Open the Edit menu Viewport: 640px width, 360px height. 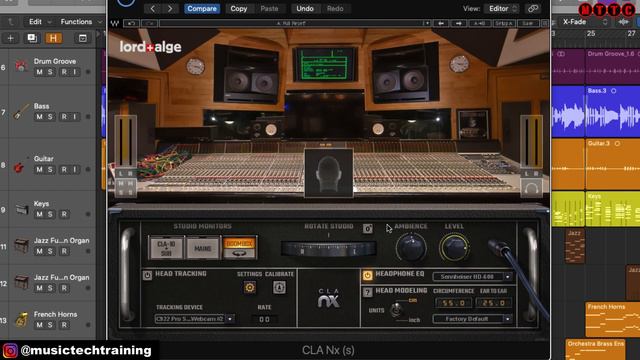40,22
